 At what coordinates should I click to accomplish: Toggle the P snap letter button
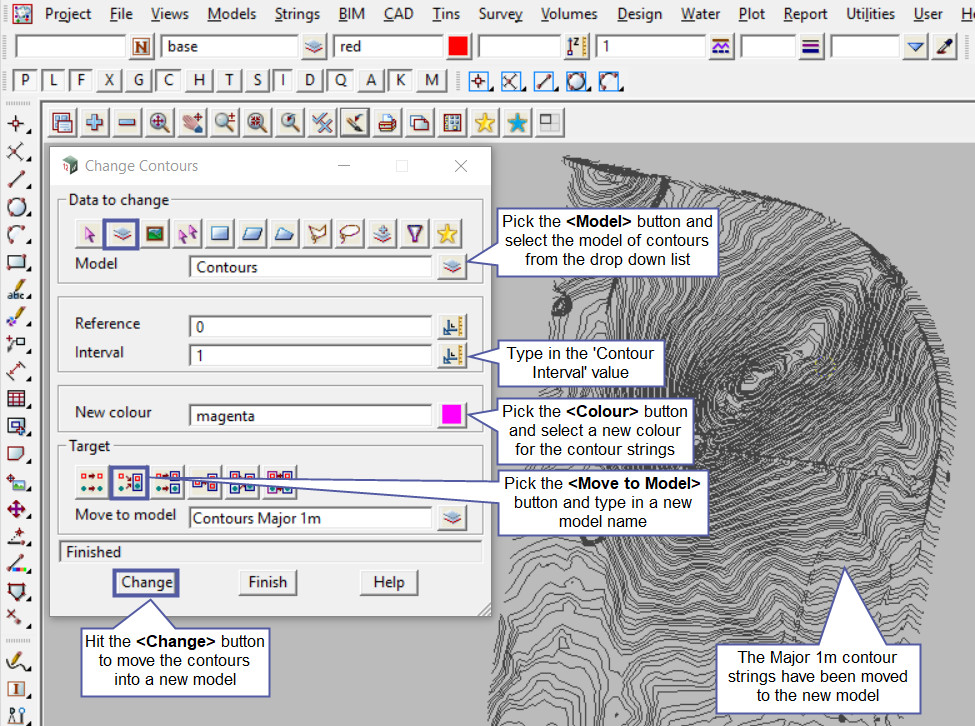[x=24, y=81]
